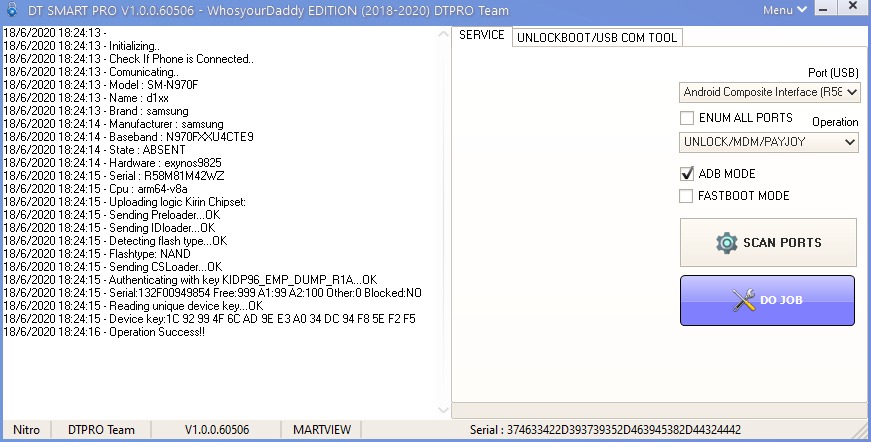This screenshot has height=442, width=871.
Task: Click log line starting 'Device key:1C 92 99'
Action: click(209, 319)
